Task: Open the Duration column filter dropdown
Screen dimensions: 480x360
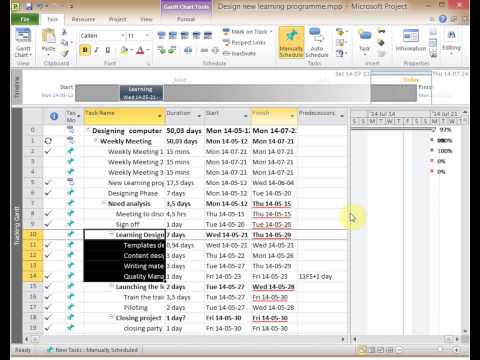Action: (x=199, y=116)
